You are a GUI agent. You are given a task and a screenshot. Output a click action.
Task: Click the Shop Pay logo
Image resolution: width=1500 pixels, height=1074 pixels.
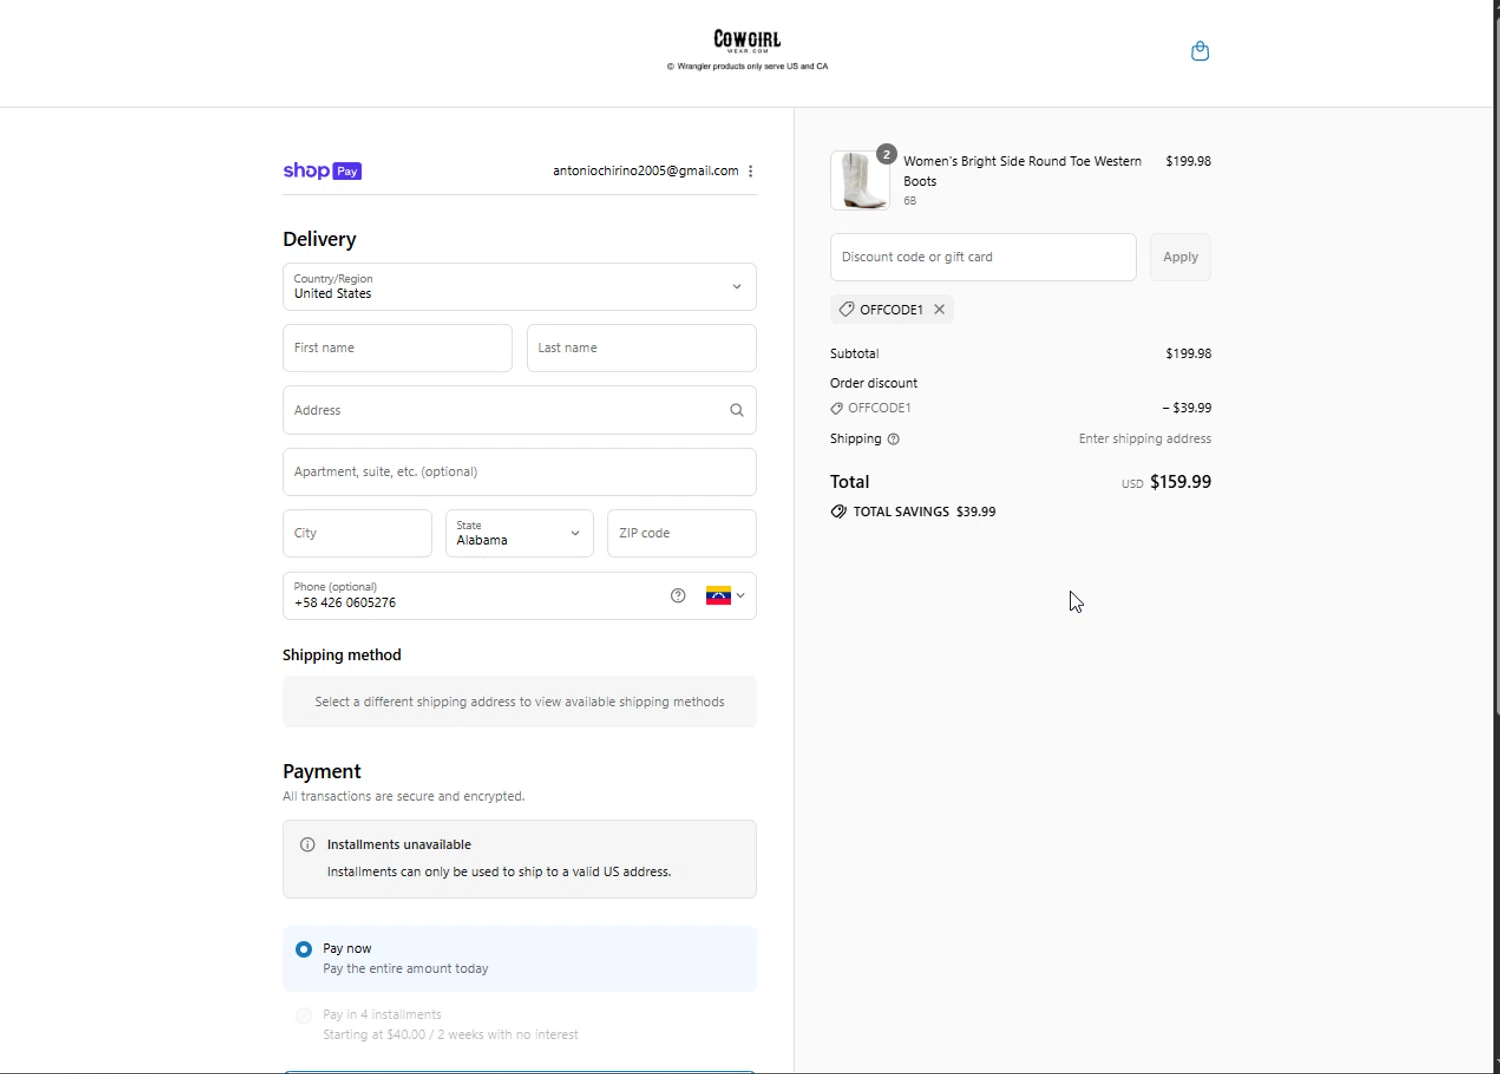click(x=322, y=171)
